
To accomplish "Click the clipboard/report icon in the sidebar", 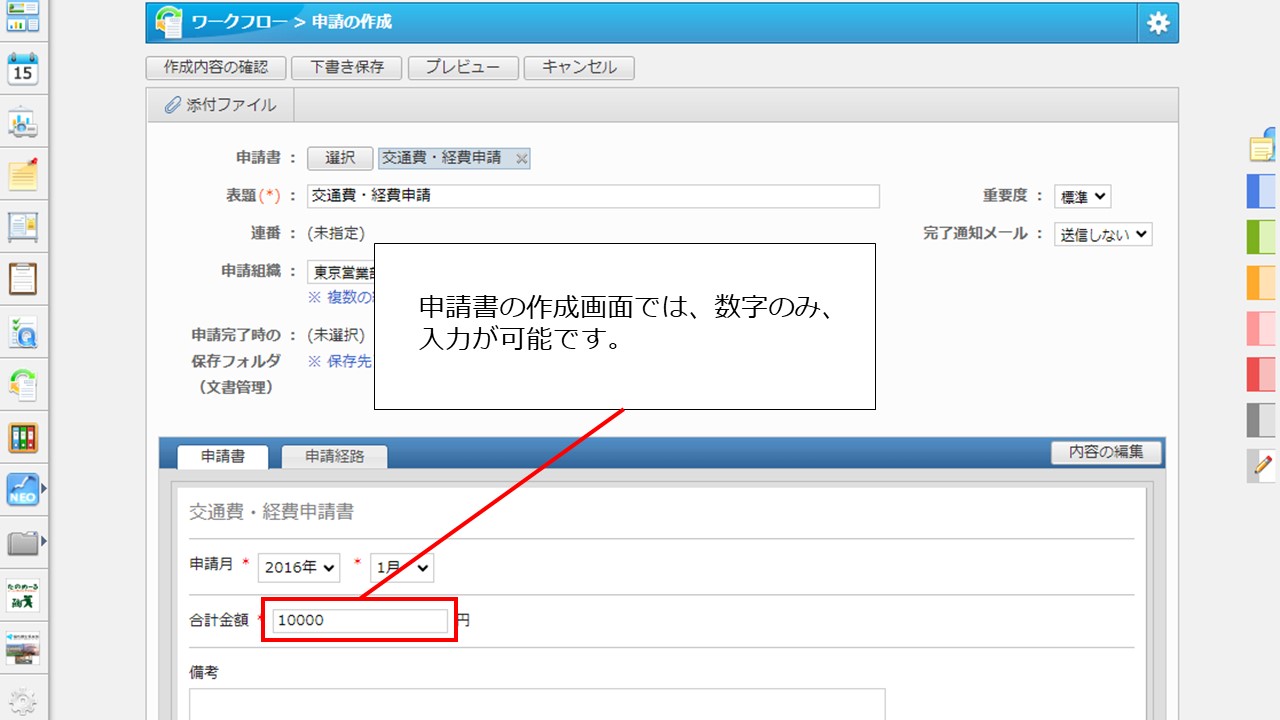I will pos(22,281).
